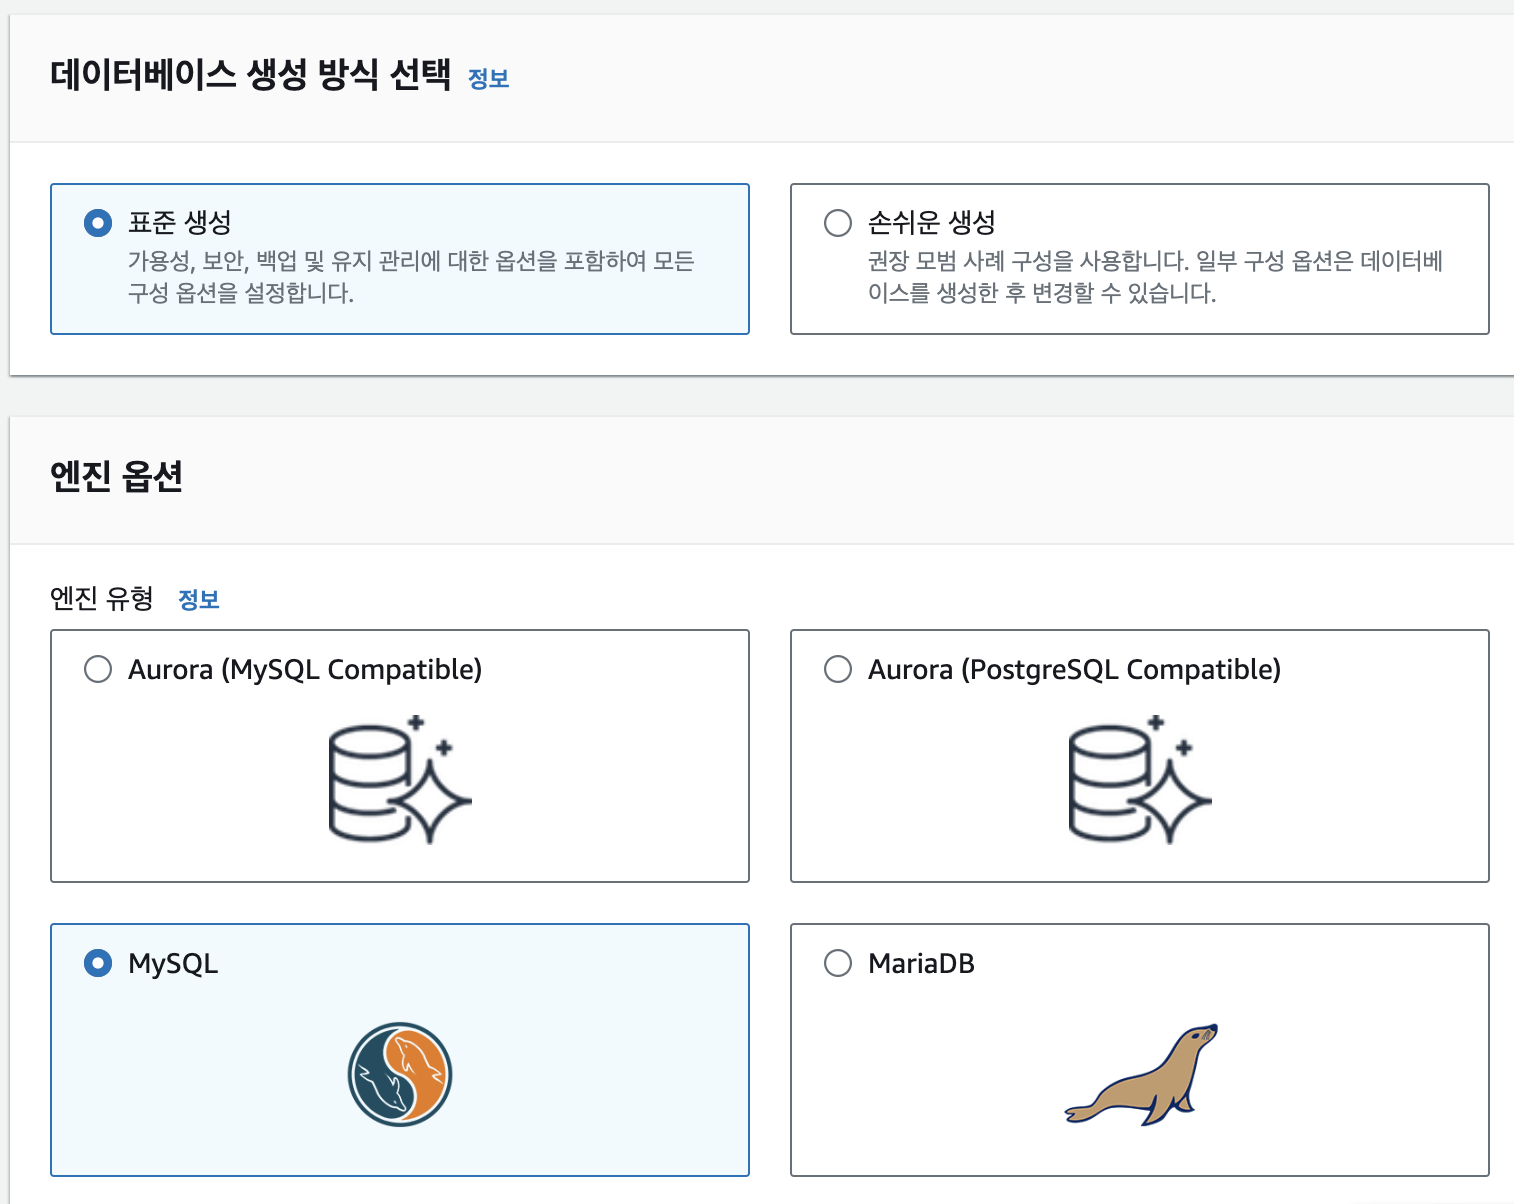Click the 손쉬운 생성 title text
Viewport: 1514px width, 1204px height.
932,222
